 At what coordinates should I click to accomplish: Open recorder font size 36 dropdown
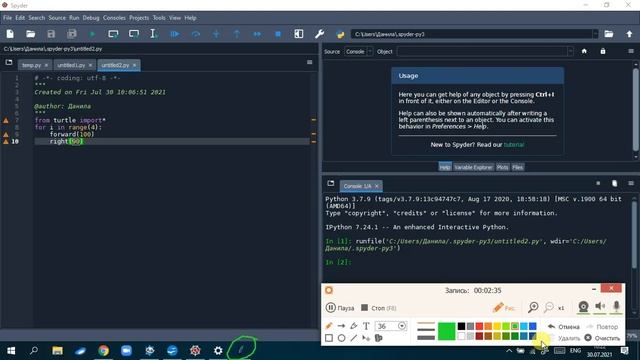(402, 326)
